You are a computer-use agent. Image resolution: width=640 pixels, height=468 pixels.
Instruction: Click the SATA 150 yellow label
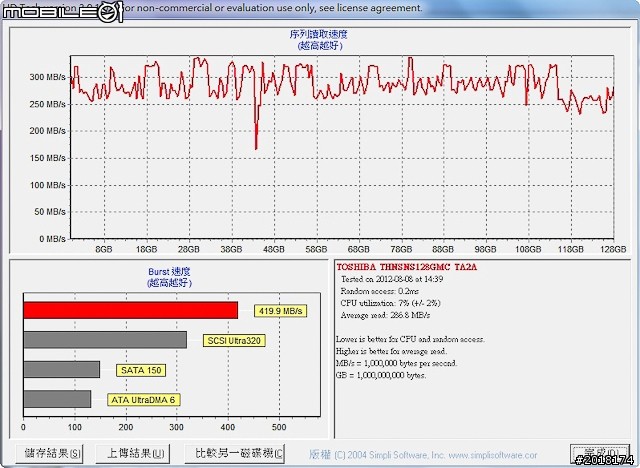(x=141, y=370)
